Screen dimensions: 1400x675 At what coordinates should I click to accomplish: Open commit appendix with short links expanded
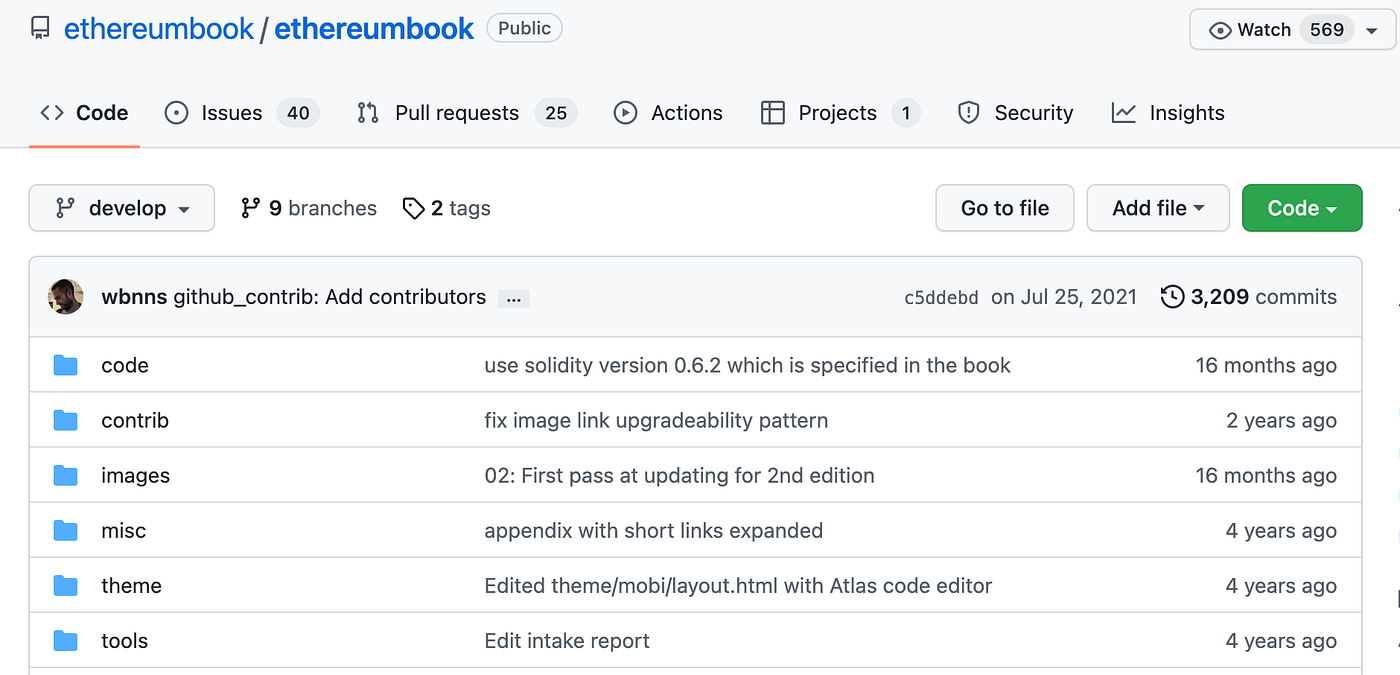coord(653,531)
